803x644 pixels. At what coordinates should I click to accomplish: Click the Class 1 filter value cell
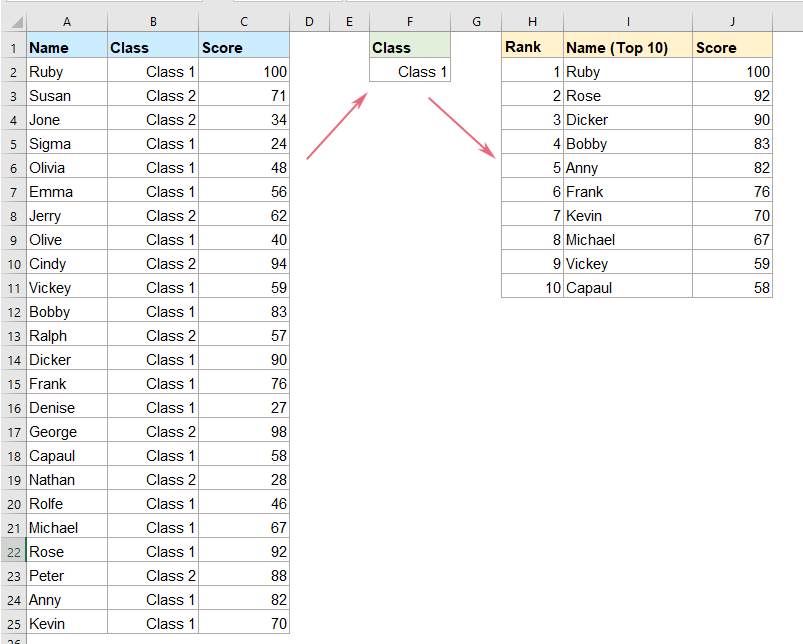click(x=409, y=71)
